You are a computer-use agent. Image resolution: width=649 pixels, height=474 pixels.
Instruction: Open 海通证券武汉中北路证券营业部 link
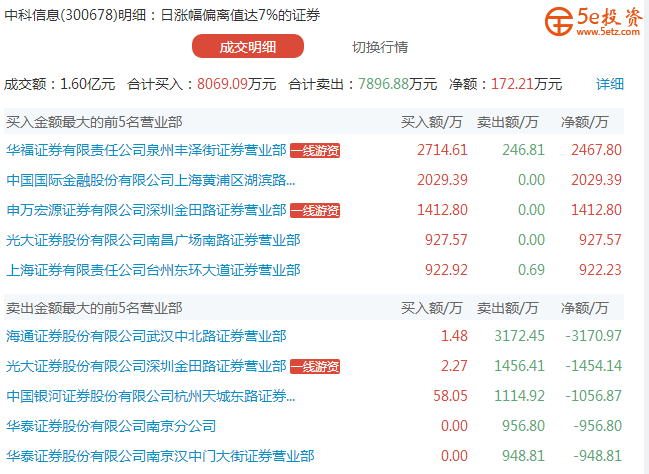click(x=146, y=336)
